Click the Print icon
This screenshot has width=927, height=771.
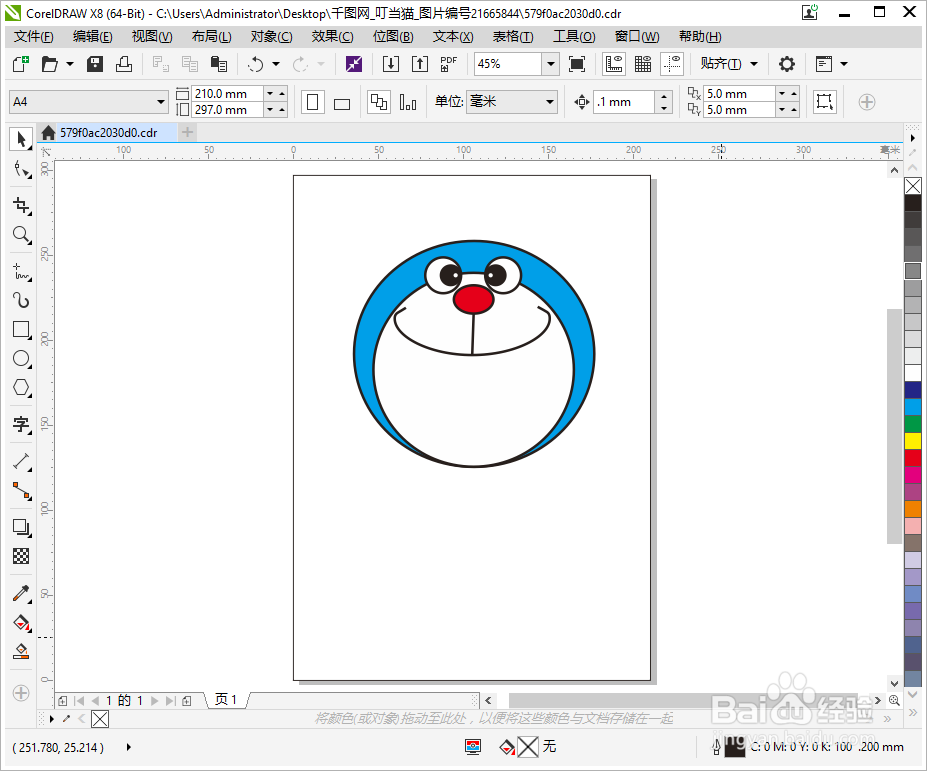[x=124, y=64]
